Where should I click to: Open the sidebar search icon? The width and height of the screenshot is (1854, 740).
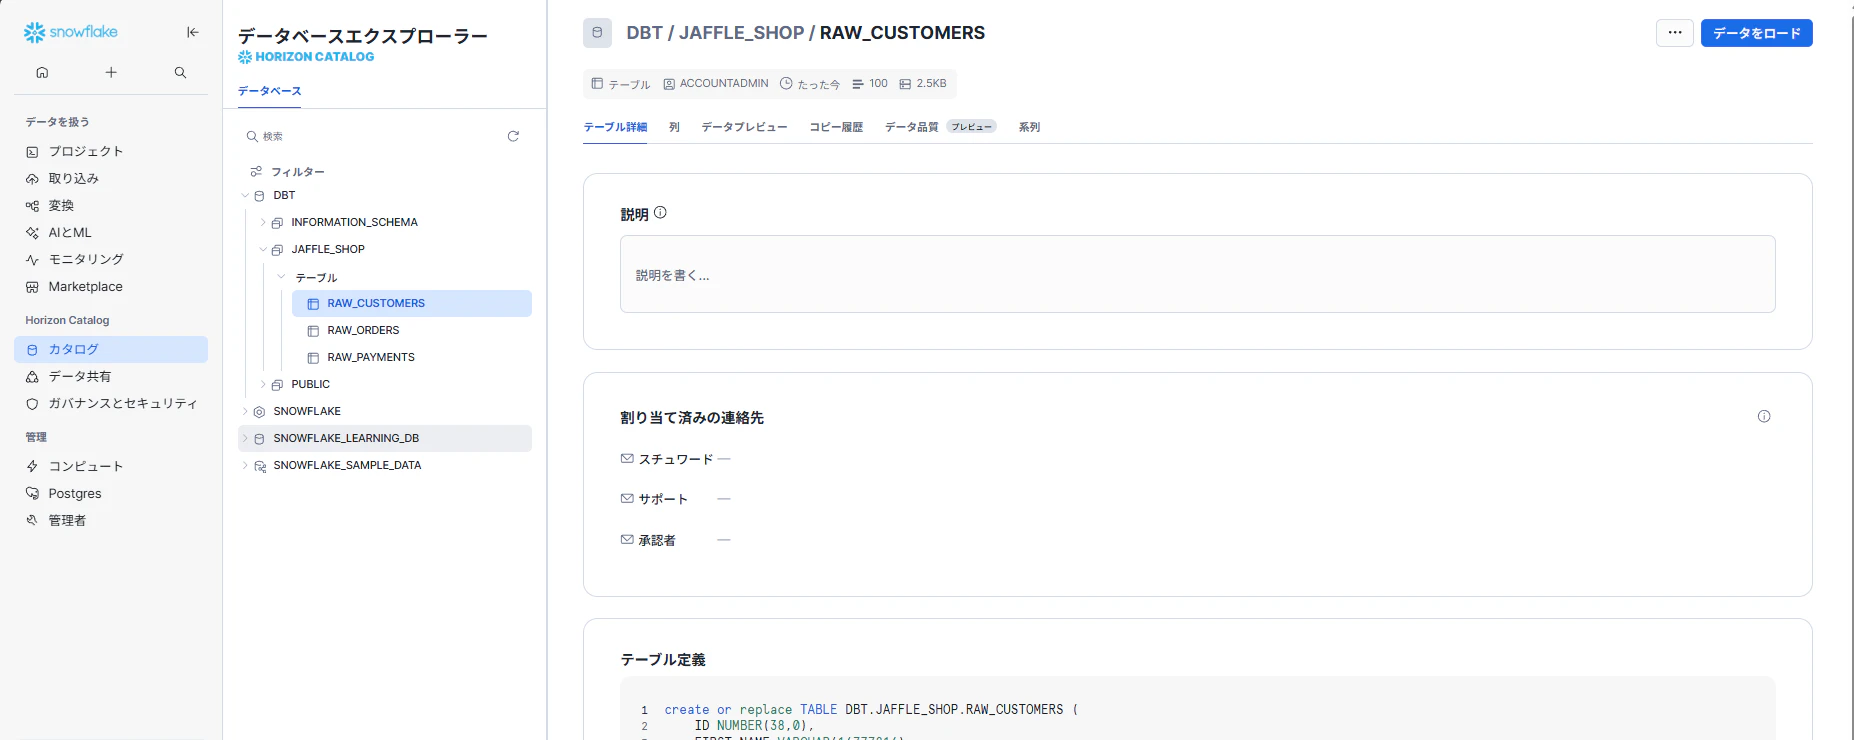180,72
